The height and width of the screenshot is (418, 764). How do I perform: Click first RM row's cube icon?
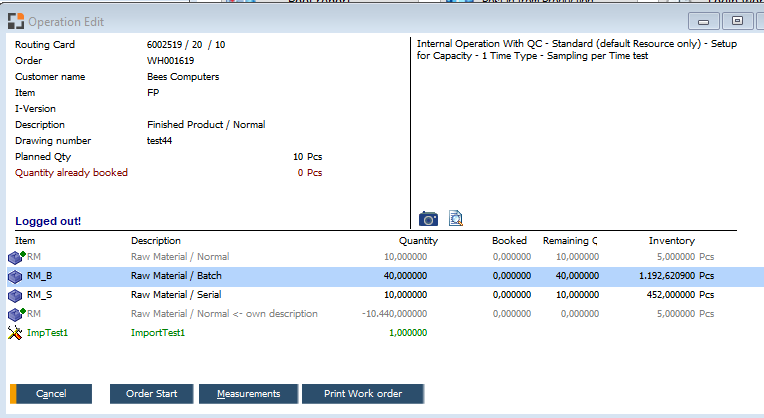(x=15, y=257)
